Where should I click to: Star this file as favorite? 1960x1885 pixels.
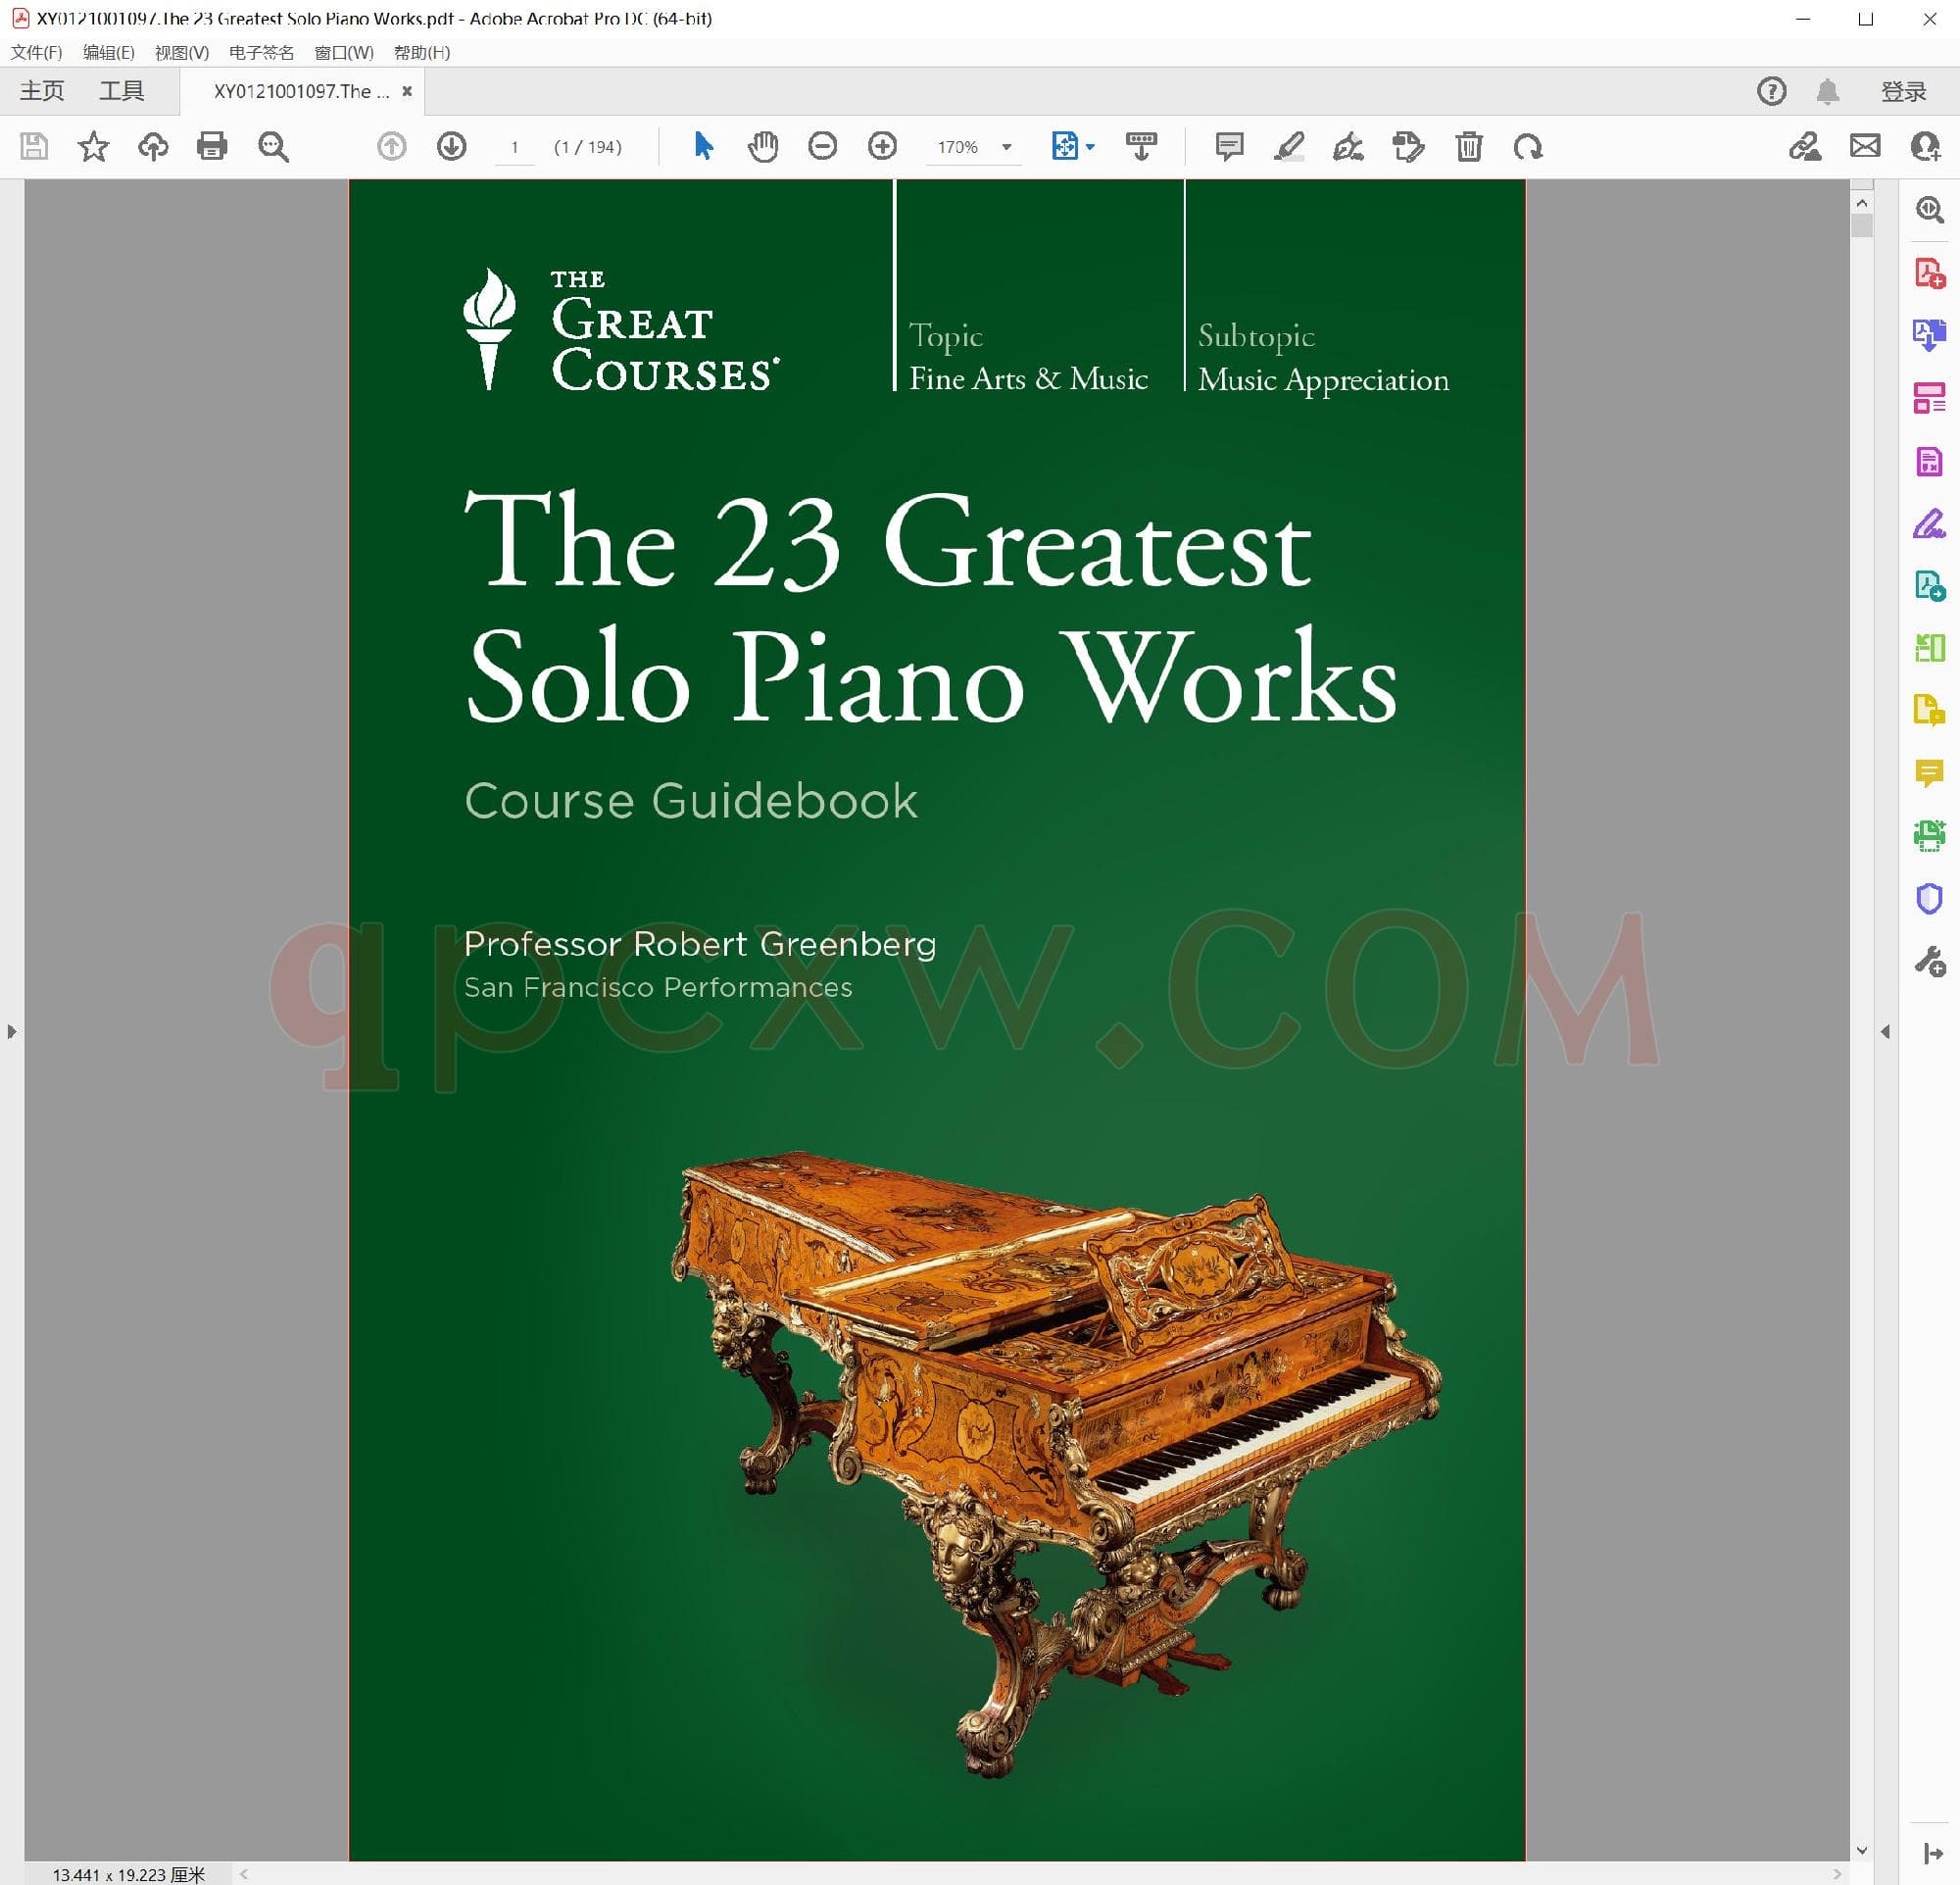pos(93,147)
